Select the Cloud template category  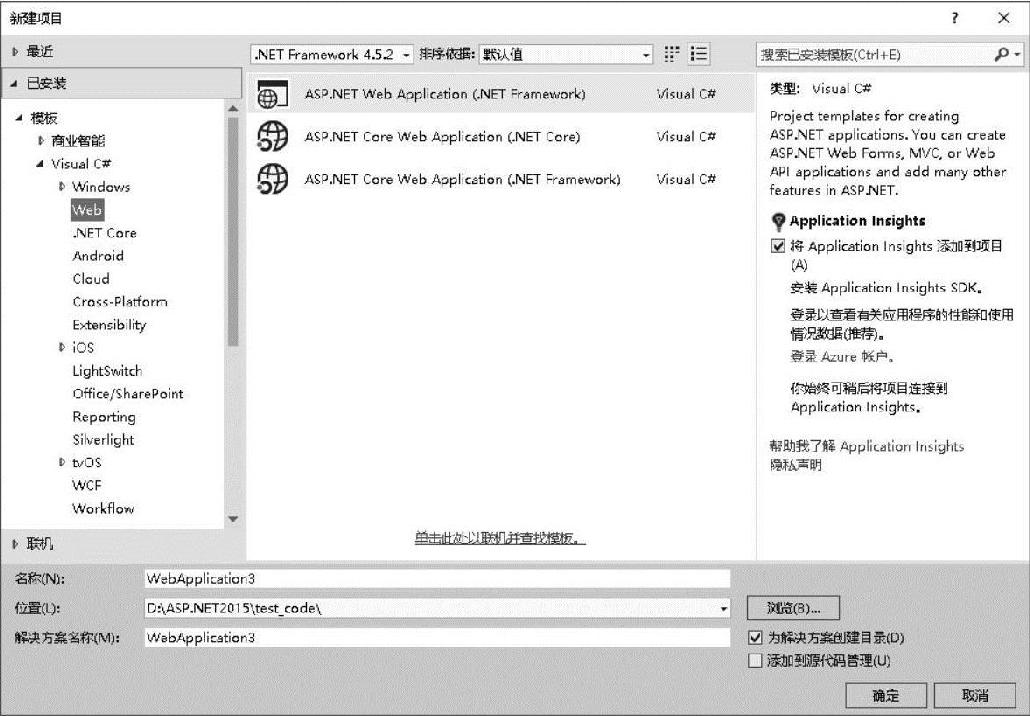91,279
